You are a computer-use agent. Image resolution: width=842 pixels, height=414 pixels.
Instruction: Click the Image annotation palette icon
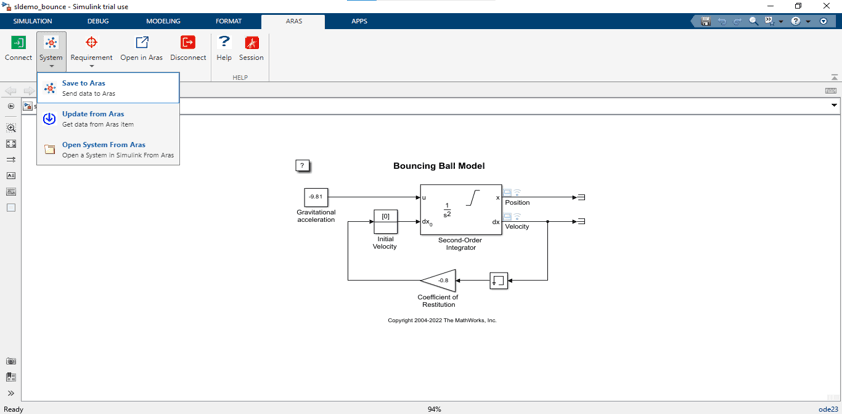[11, 192]
